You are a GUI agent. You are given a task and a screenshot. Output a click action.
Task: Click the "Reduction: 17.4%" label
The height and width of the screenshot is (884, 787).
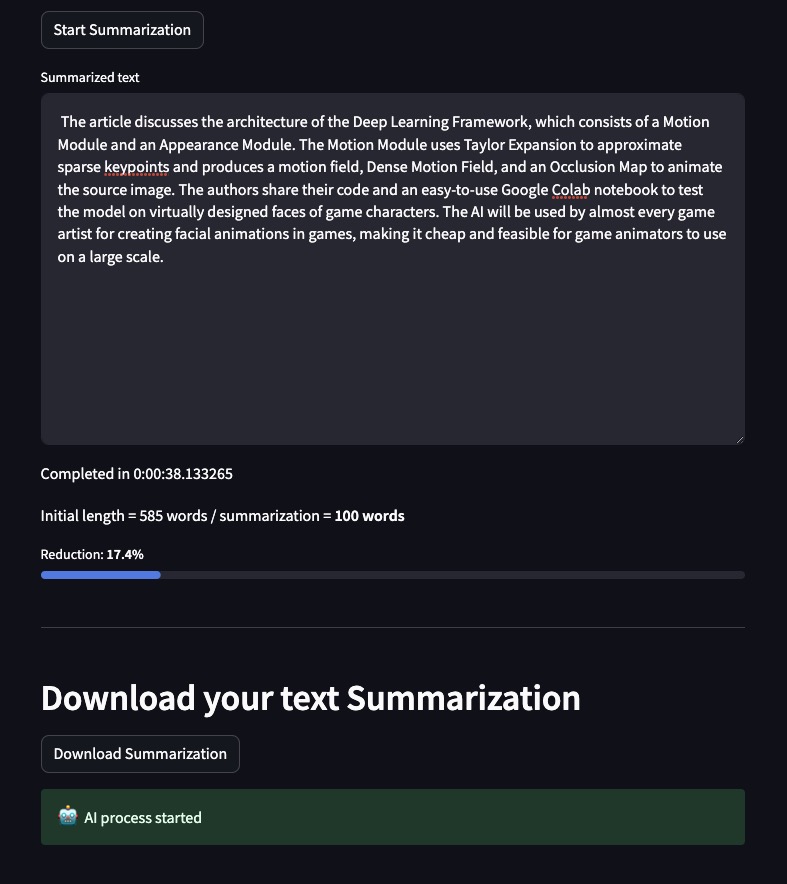pyautogui.click(x=92, y=554)
